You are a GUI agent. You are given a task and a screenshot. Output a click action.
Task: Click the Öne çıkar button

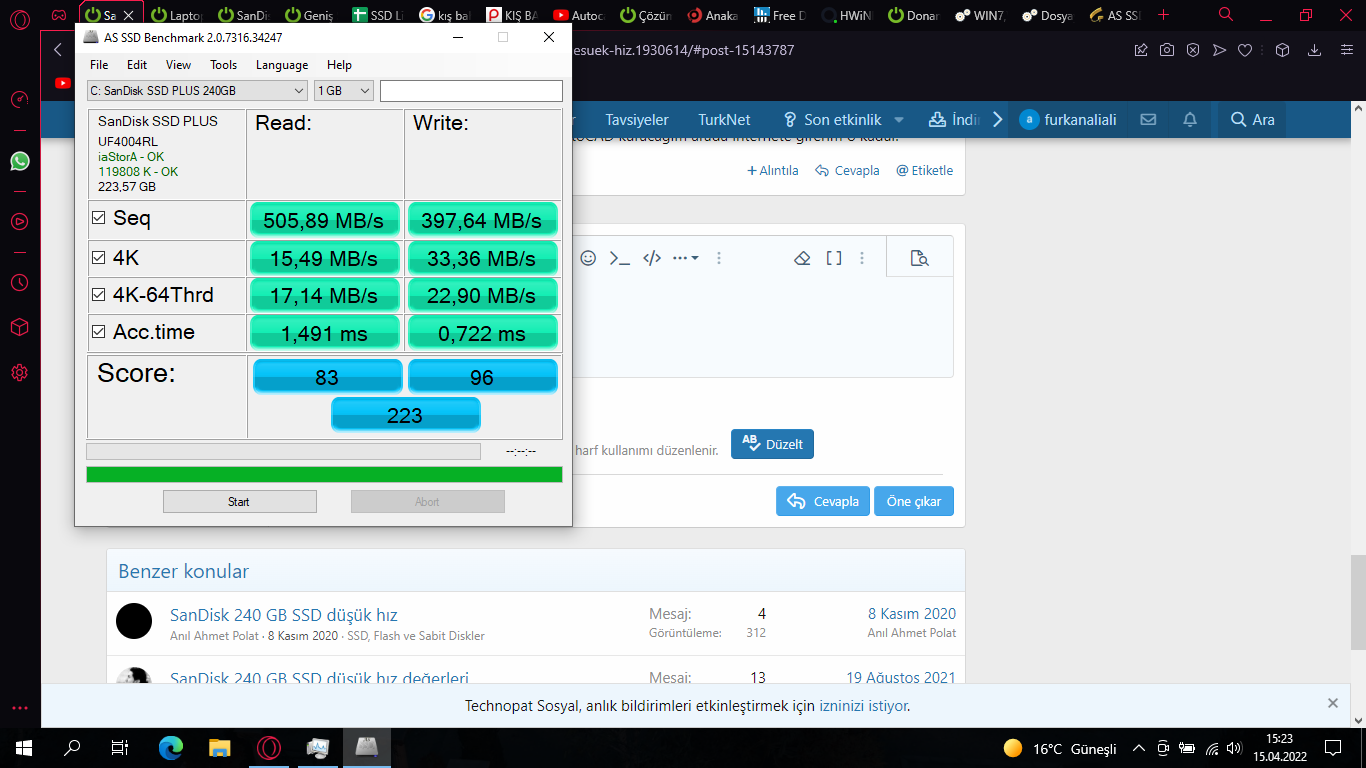pyautogui.click(x=914, y=501)
